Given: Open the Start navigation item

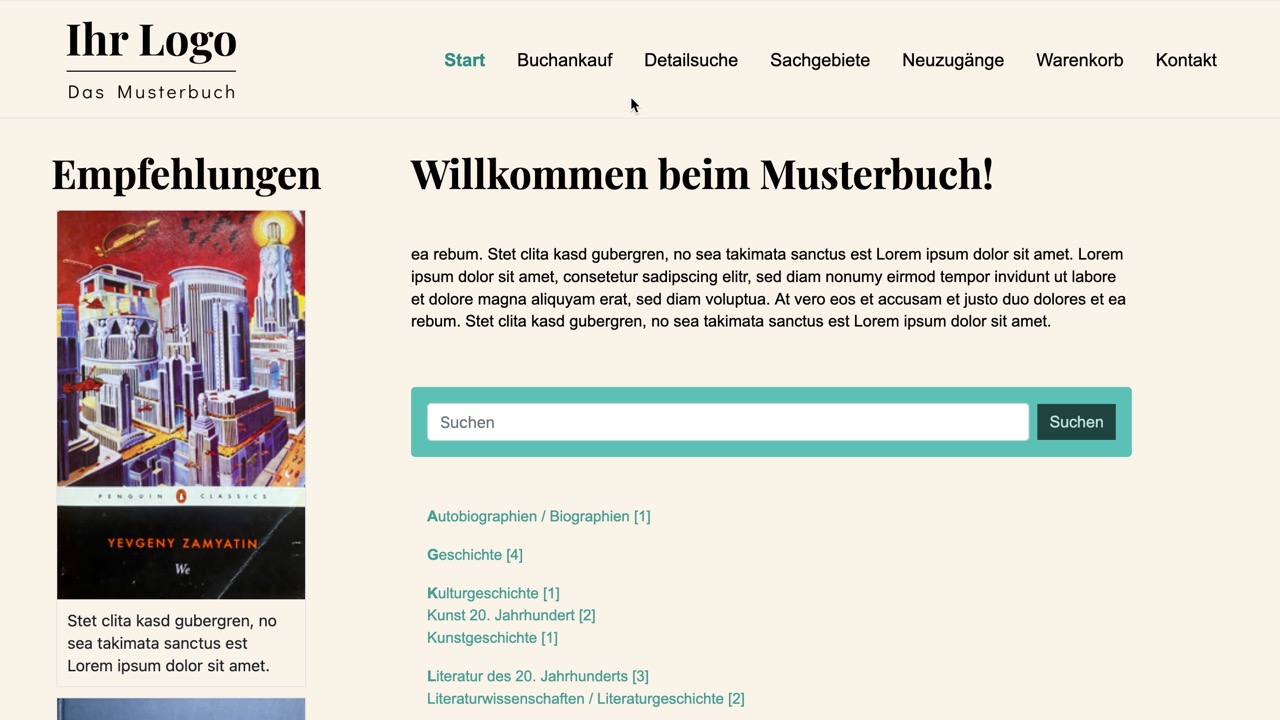Looking at the screenshot, I should 464,60.
